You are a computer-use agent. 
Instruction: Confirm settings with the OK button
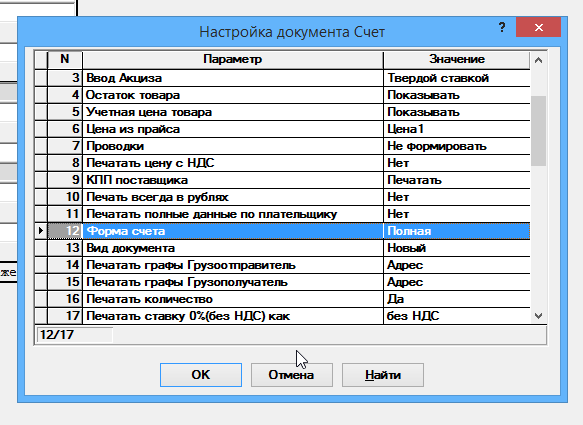[201, 375]
